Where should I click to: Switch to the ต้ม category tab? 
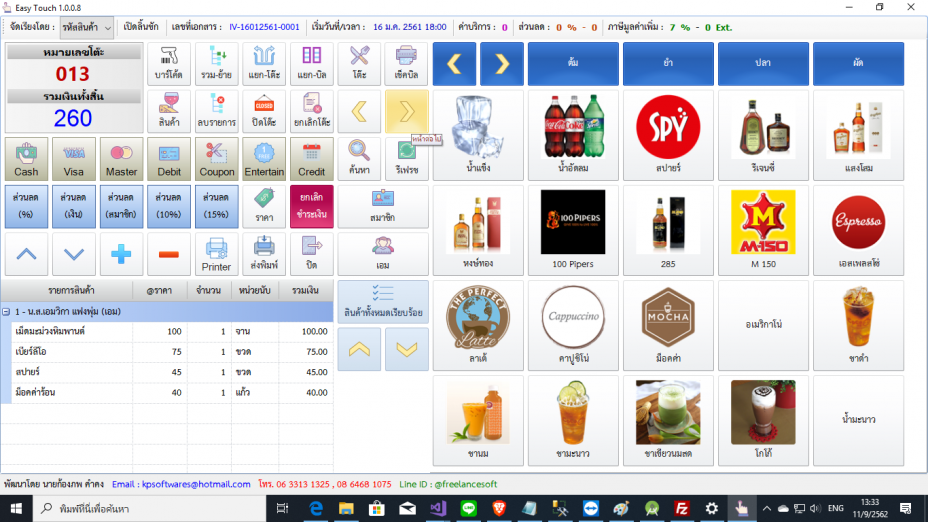(x=573, y=64)
